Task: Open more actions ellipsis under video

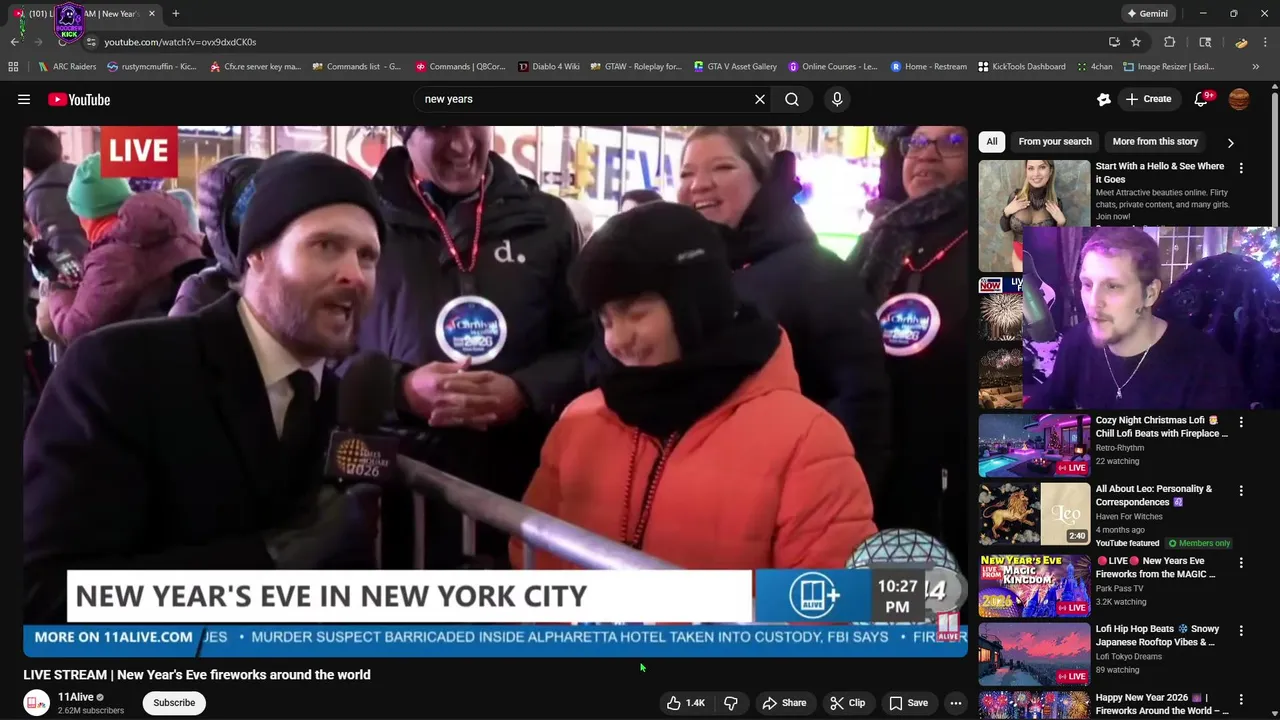Action: pos(956,703)
